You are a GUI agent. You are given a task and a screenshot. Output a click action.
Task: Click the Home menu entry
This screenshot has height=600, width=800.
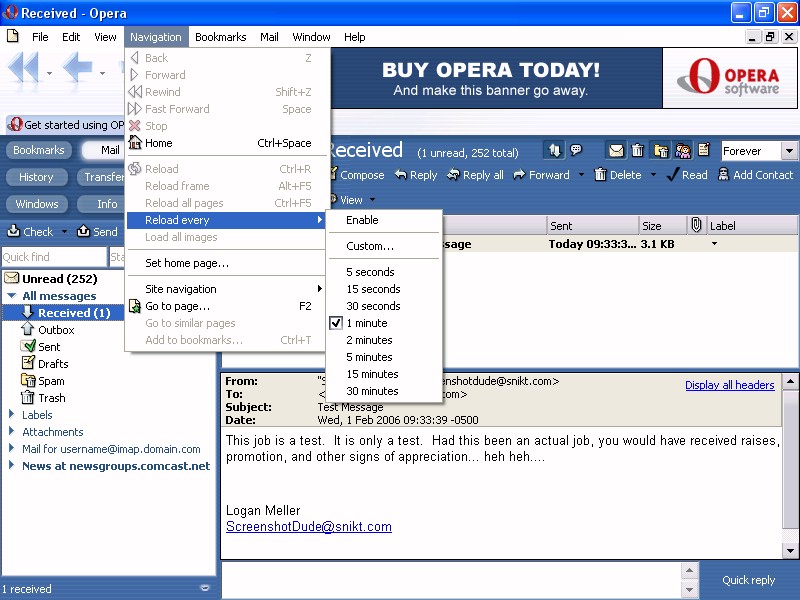pos(226,143)
